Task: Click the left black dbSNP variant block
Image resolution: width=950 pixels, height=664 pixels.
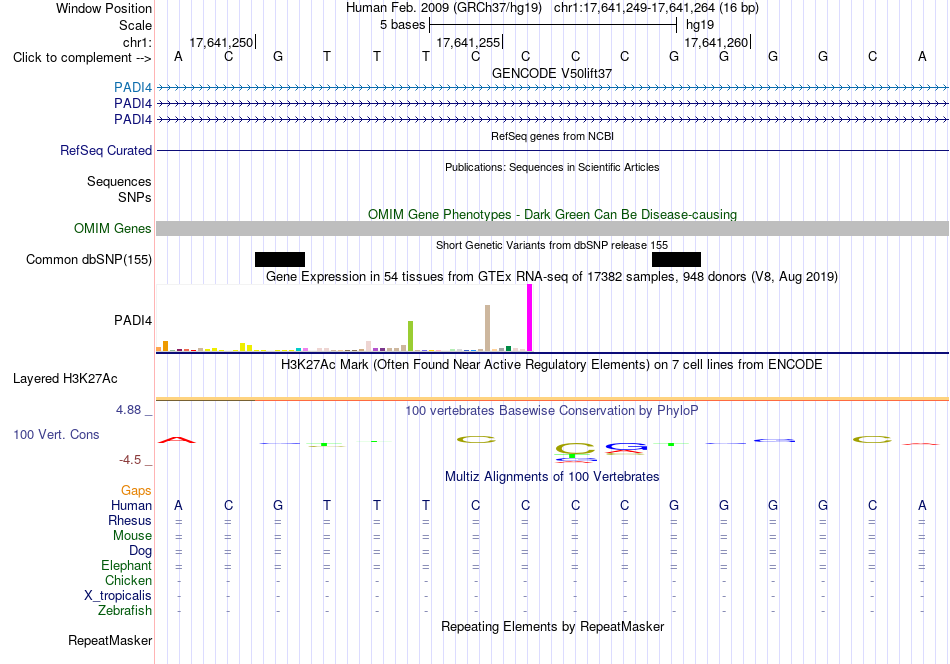Action: coord(280,259)
